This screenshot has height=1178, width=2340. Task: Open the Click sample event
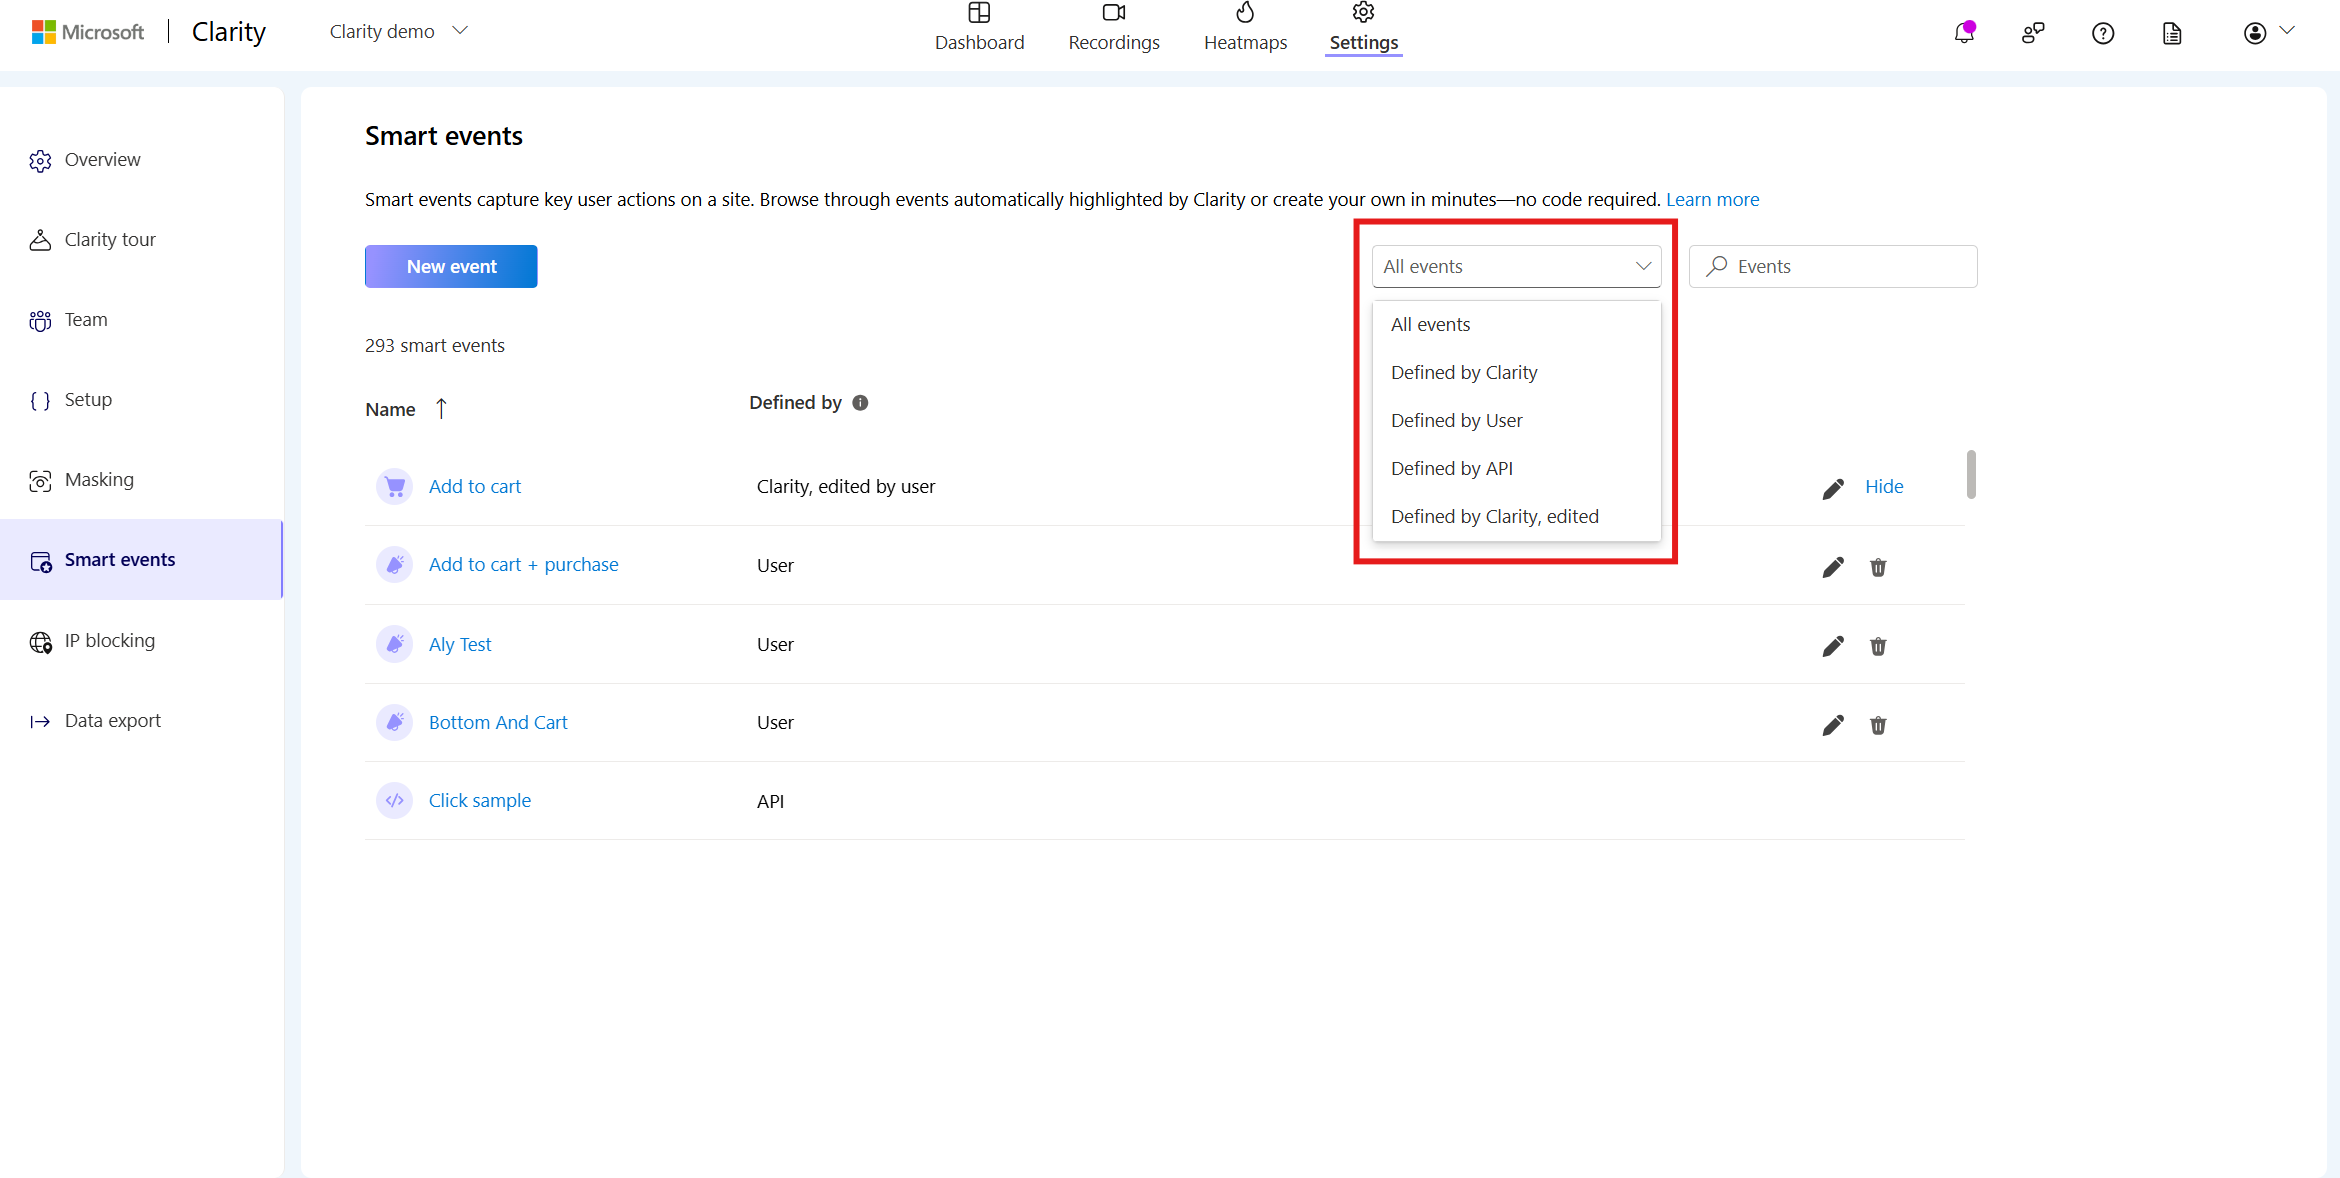click(x=480, y=801)
